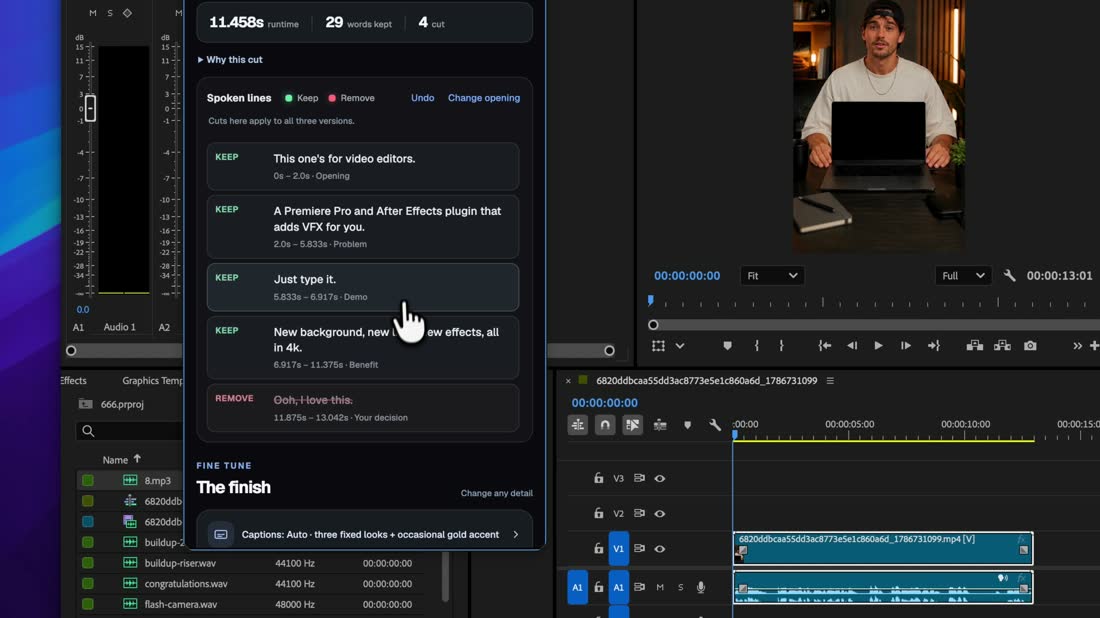Image resolution: width=1100 pixels, height=618 pixels.
Task: Click Undo in Spoken lines
Action: pos(422,98)
